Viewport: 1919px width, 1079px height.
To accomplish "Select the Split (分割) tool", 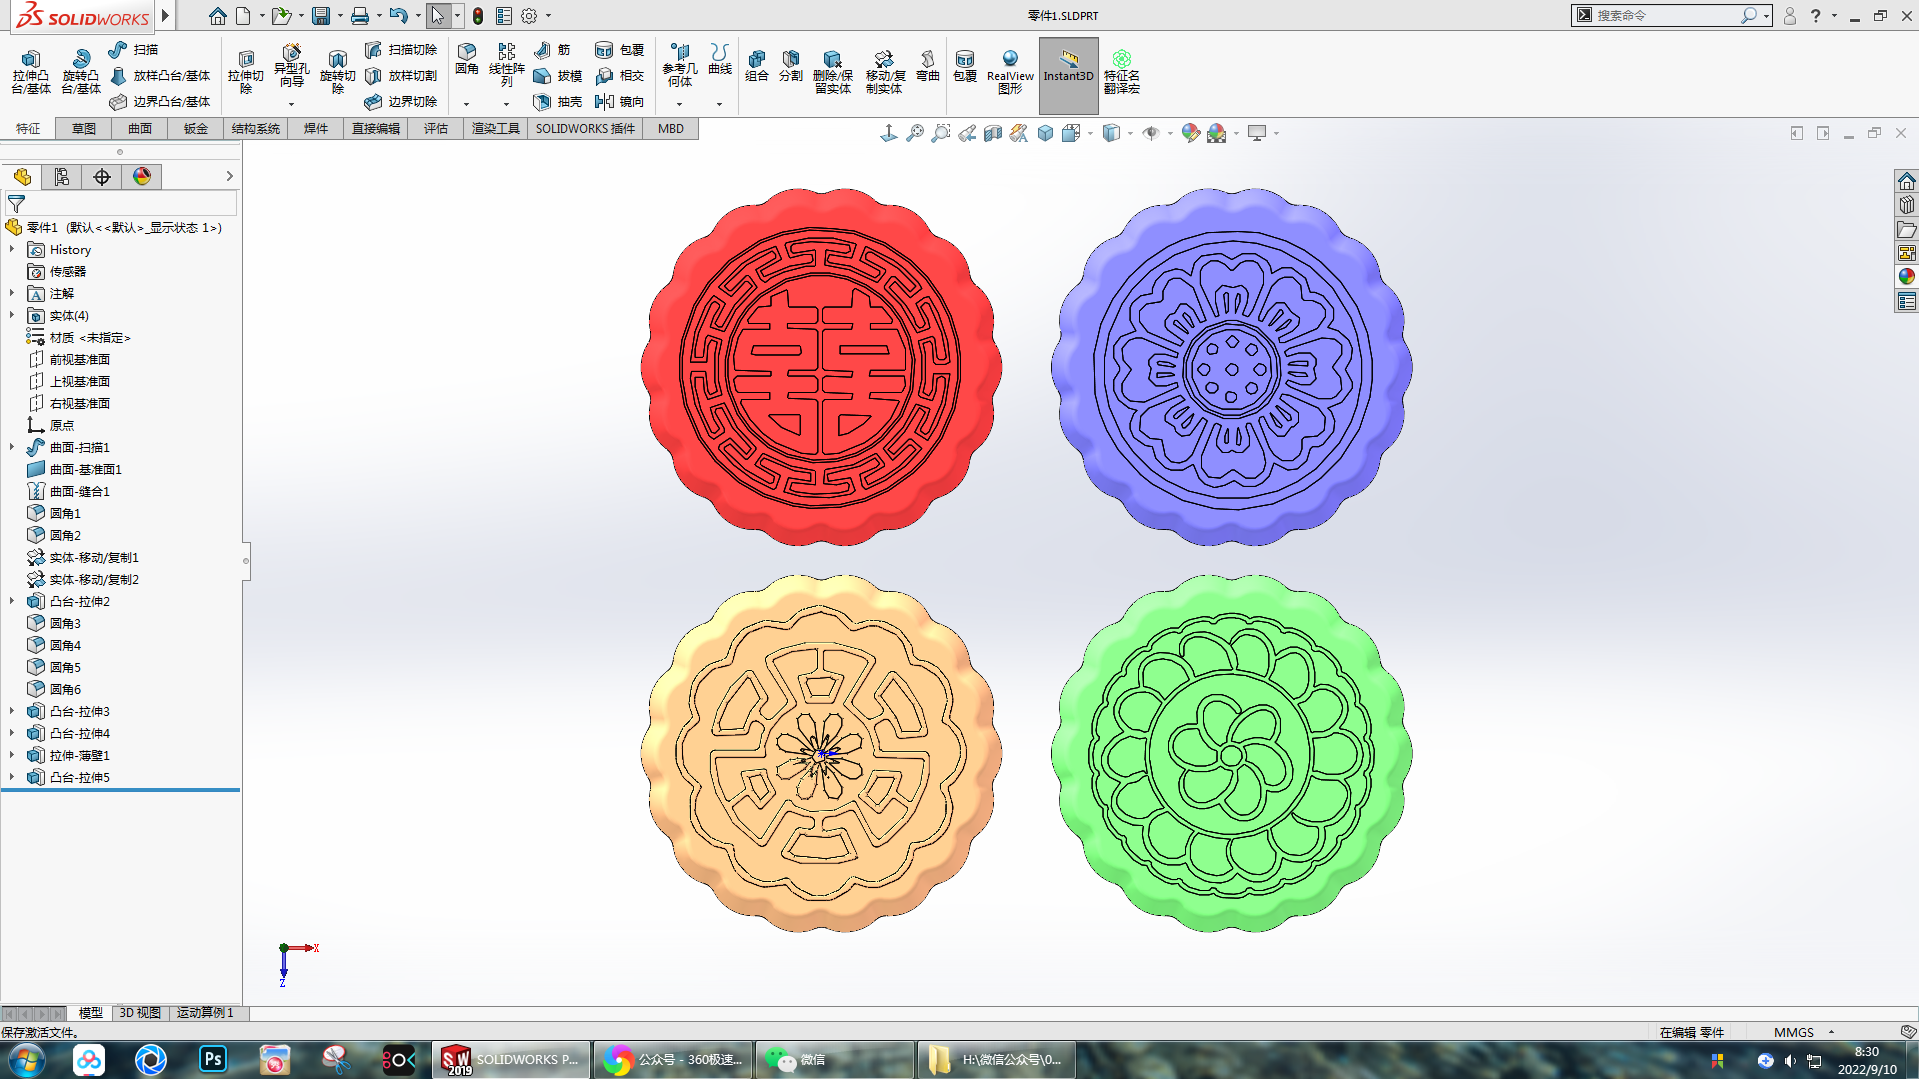I will click(x=790, y=66).
